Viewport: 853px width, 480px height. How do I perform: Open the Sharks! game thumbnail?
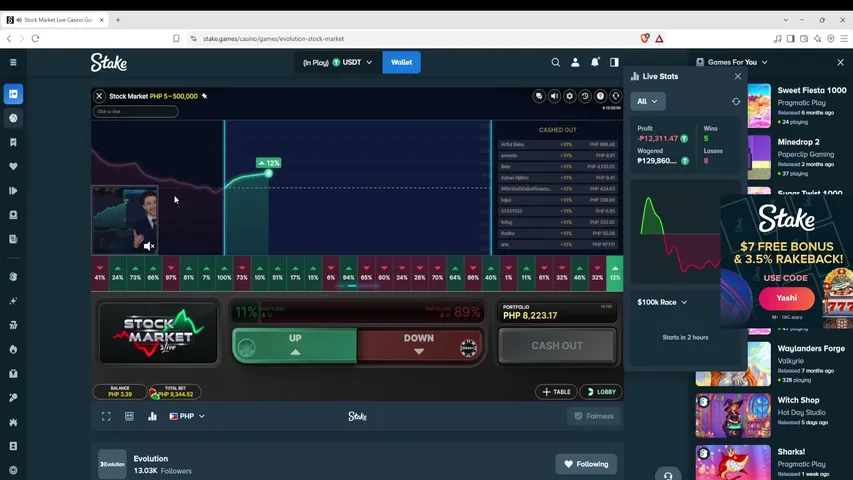(733, 464)
